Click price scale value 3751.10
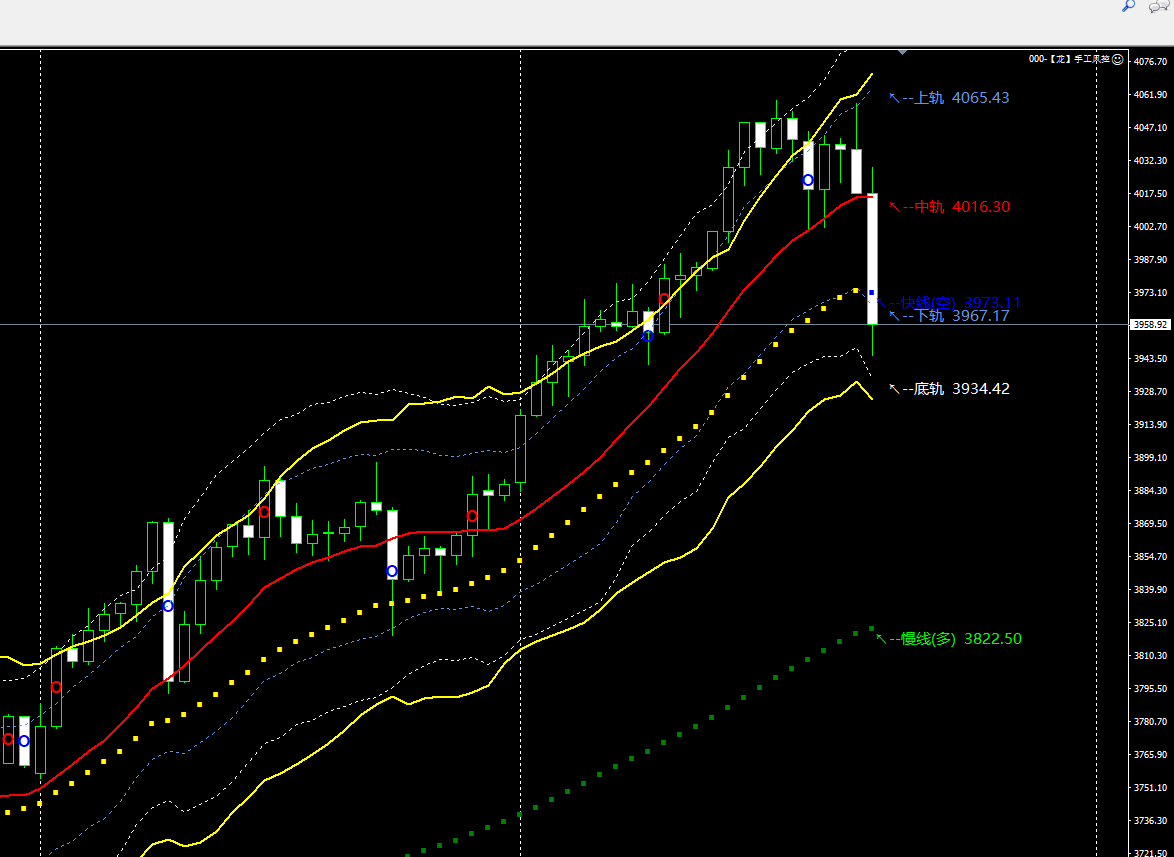Screen dimensions: 1174x857 click(x=1151, y=787)
